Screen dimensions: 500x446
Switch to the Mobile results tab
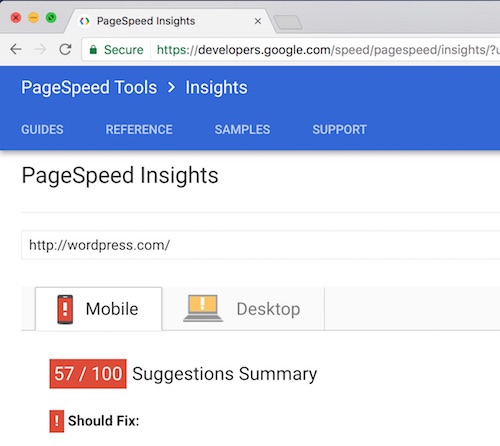(x=98, y=309)
